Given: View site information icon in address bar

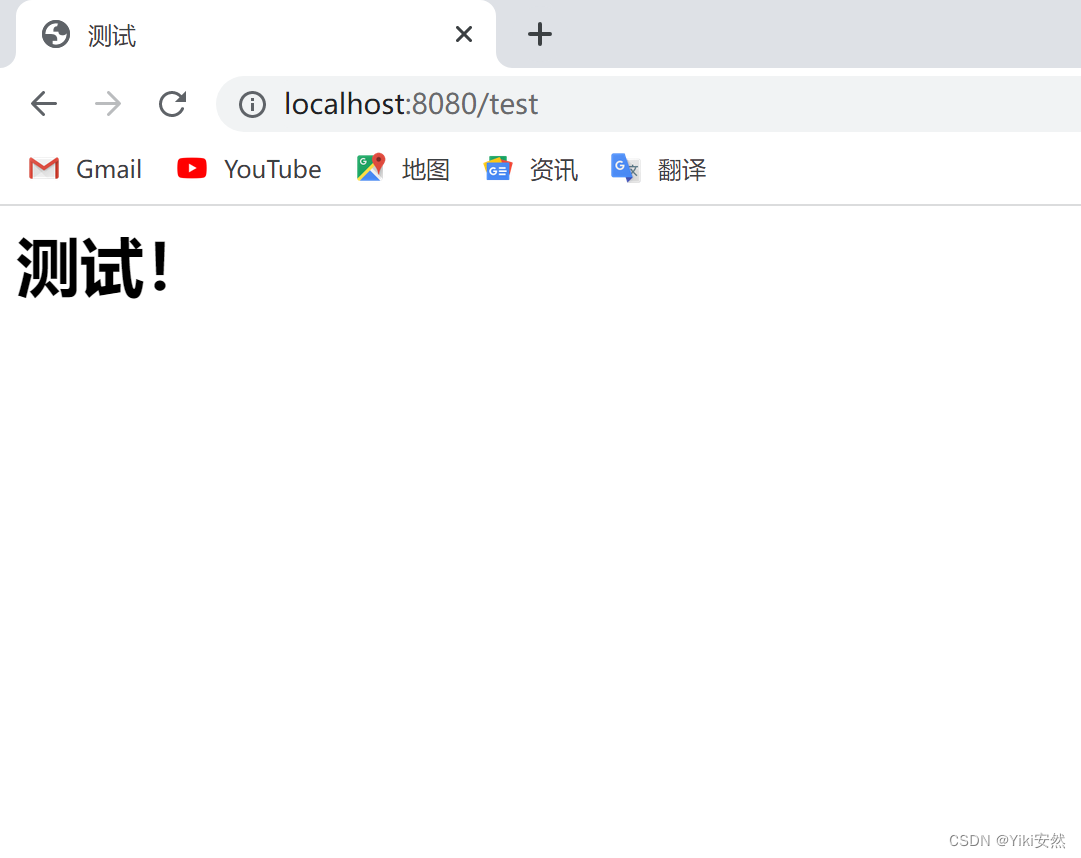Looking at the screenshot, I should pos(252,105).
